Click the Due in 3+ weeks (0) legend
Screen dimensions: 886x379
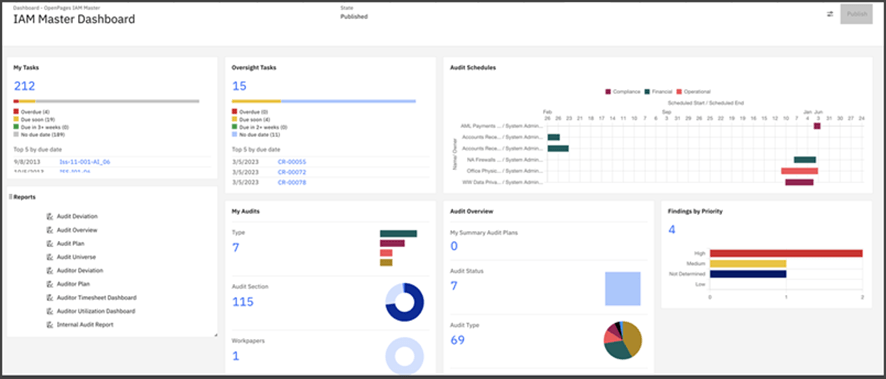click(41, 128)
